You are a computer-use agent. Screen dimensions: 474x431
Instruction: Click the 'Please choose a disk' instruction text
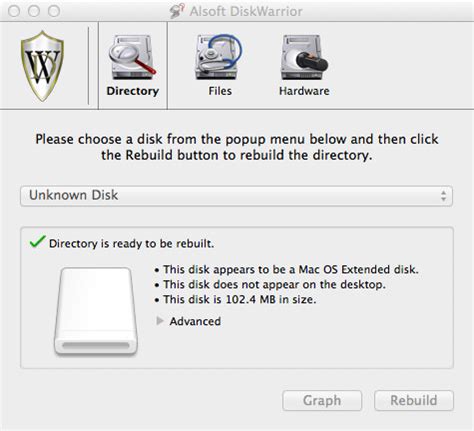click(237, 147)
